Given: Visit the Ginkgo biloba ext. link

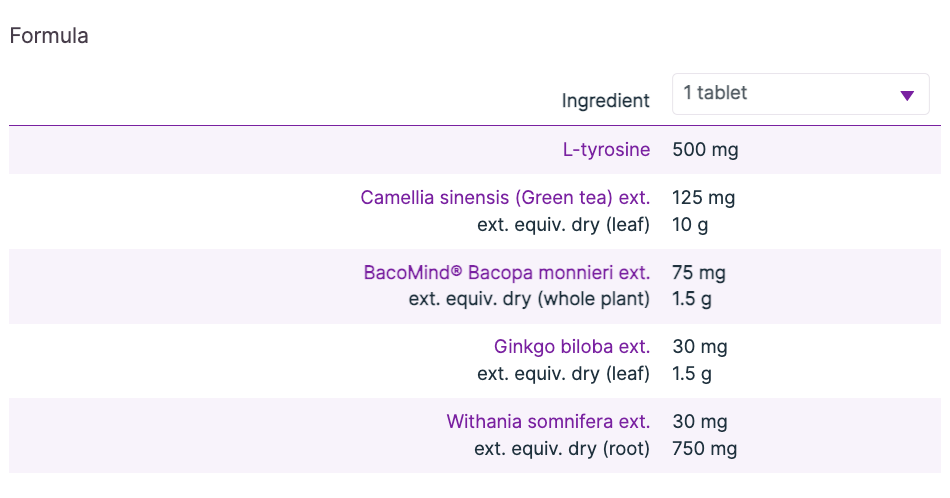Looking at the screenshot, I should click(x=572, y=347).
